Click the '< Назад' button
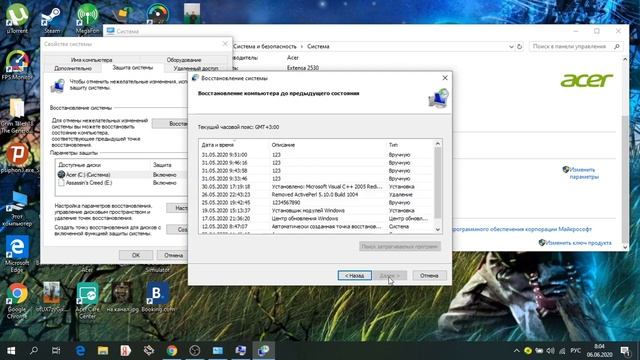 tap(354, 276)
